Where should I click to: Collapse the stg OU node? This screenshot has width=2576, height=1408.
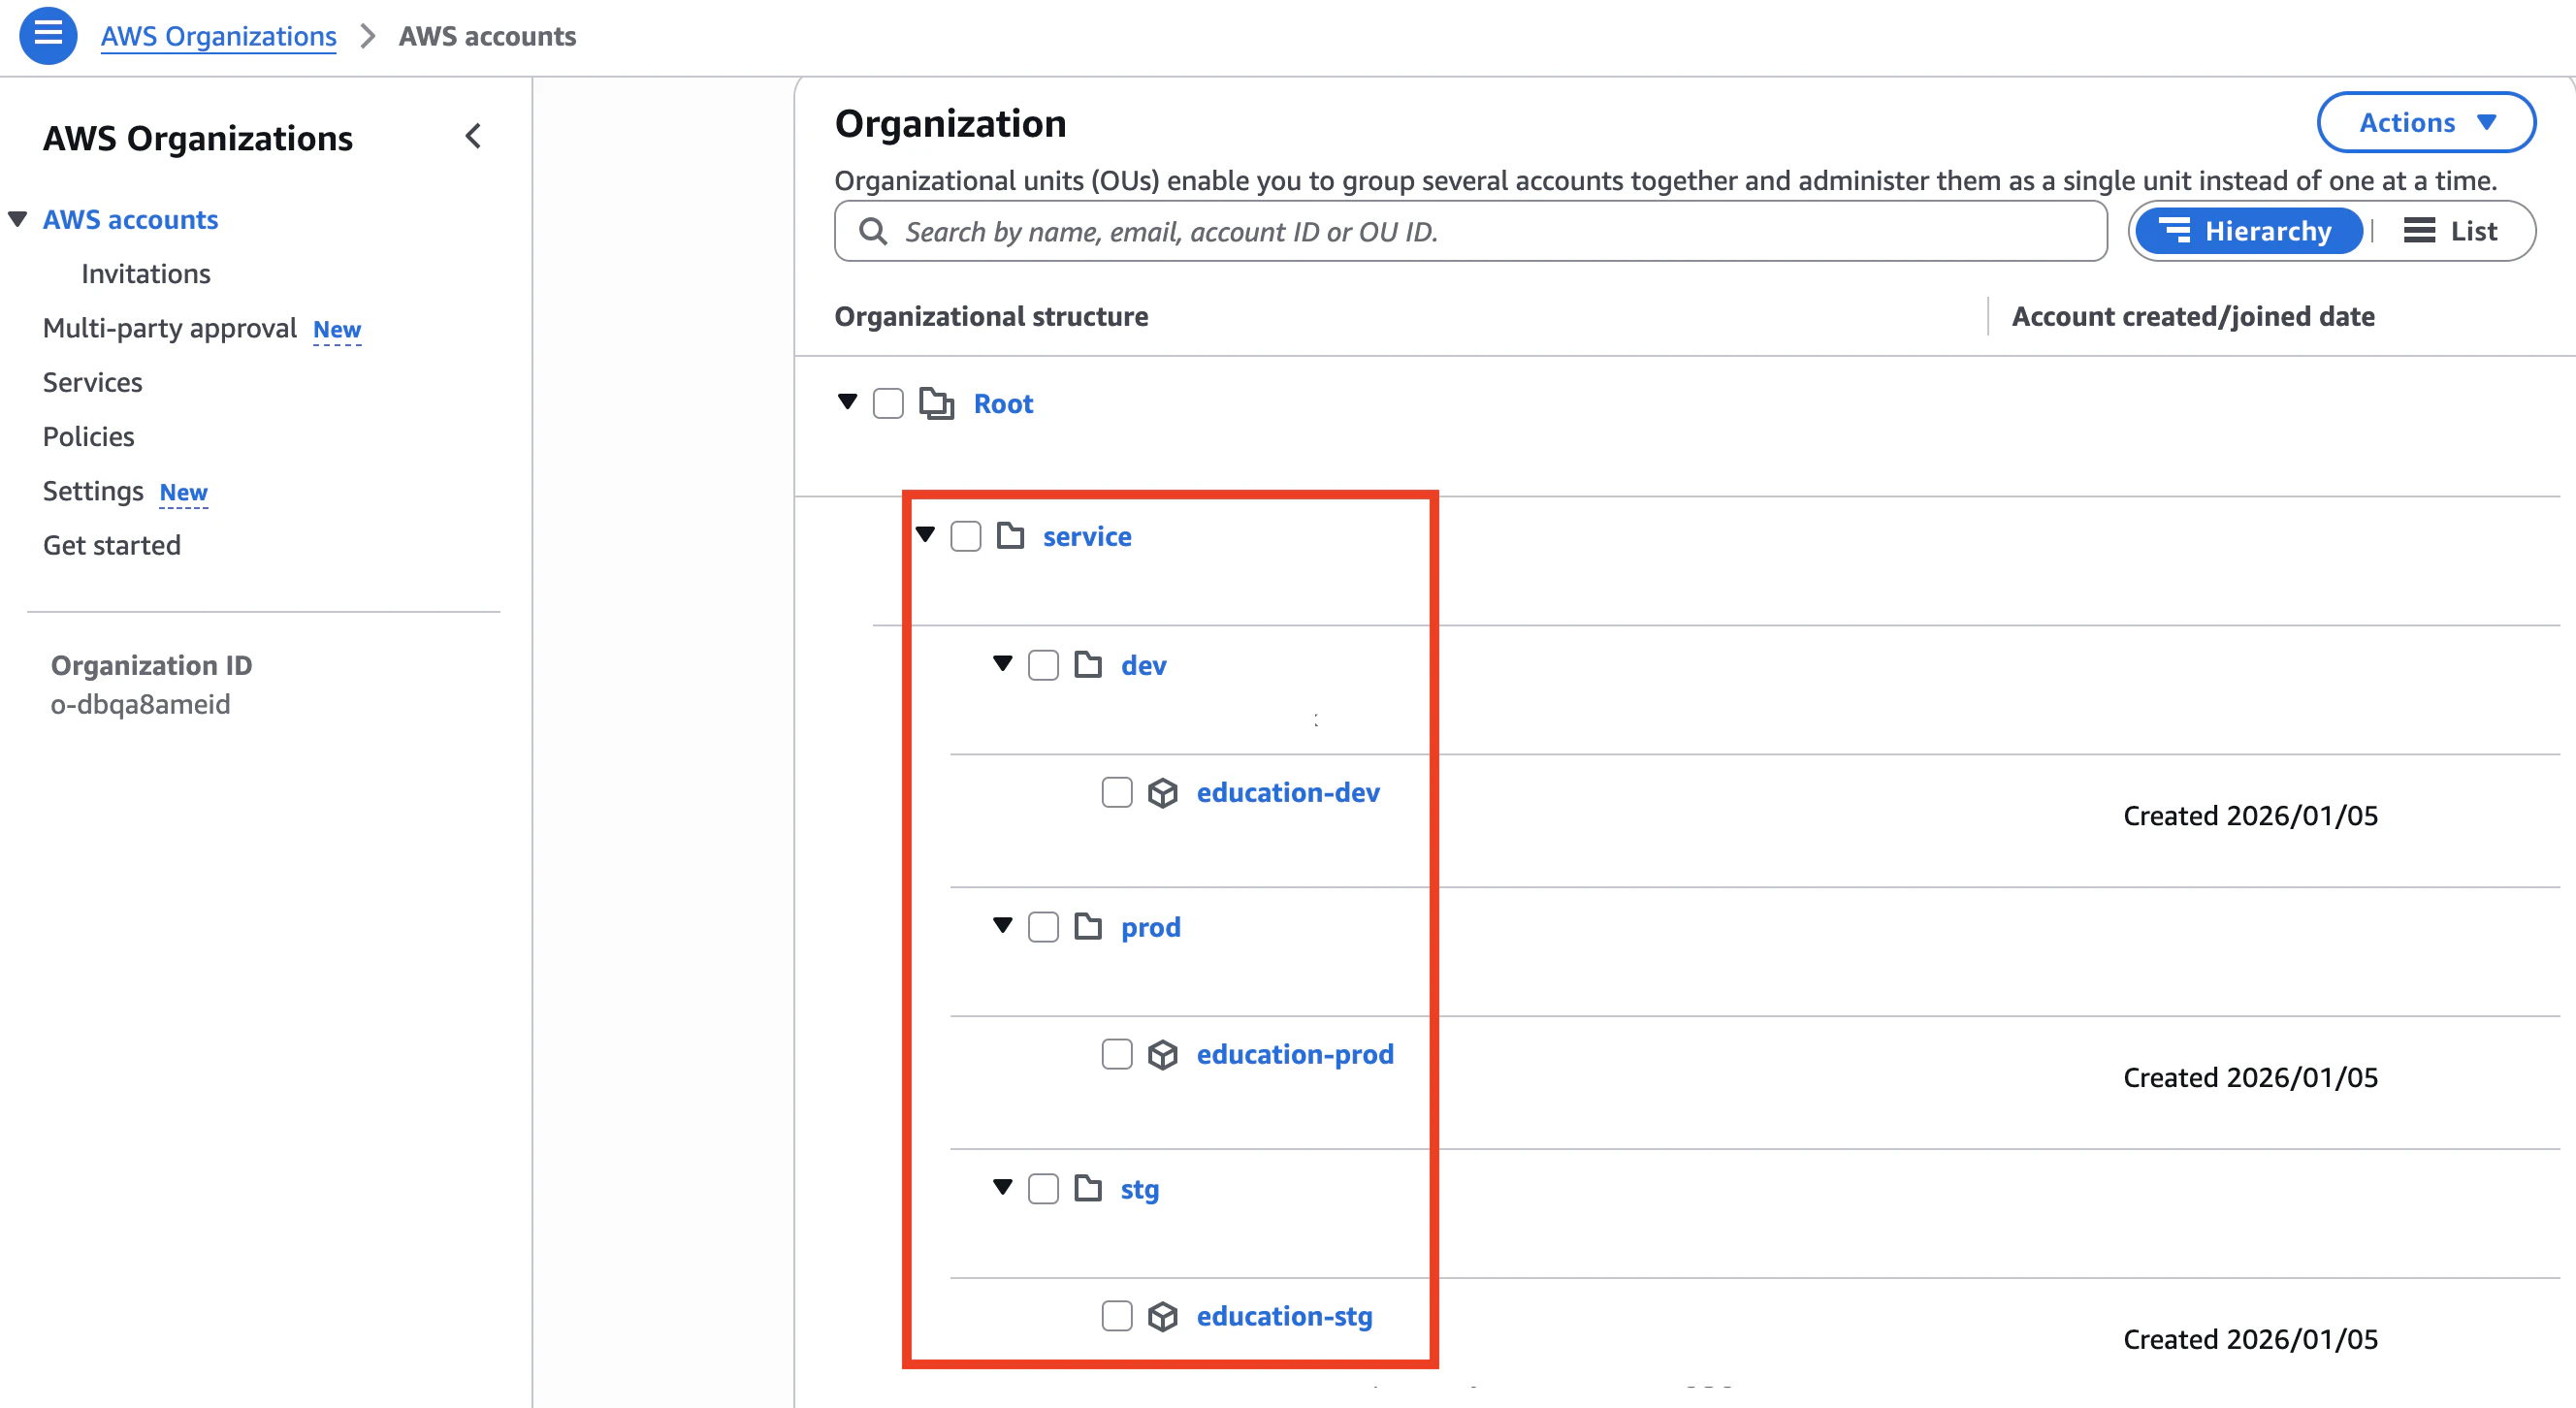(1003, 1188)
